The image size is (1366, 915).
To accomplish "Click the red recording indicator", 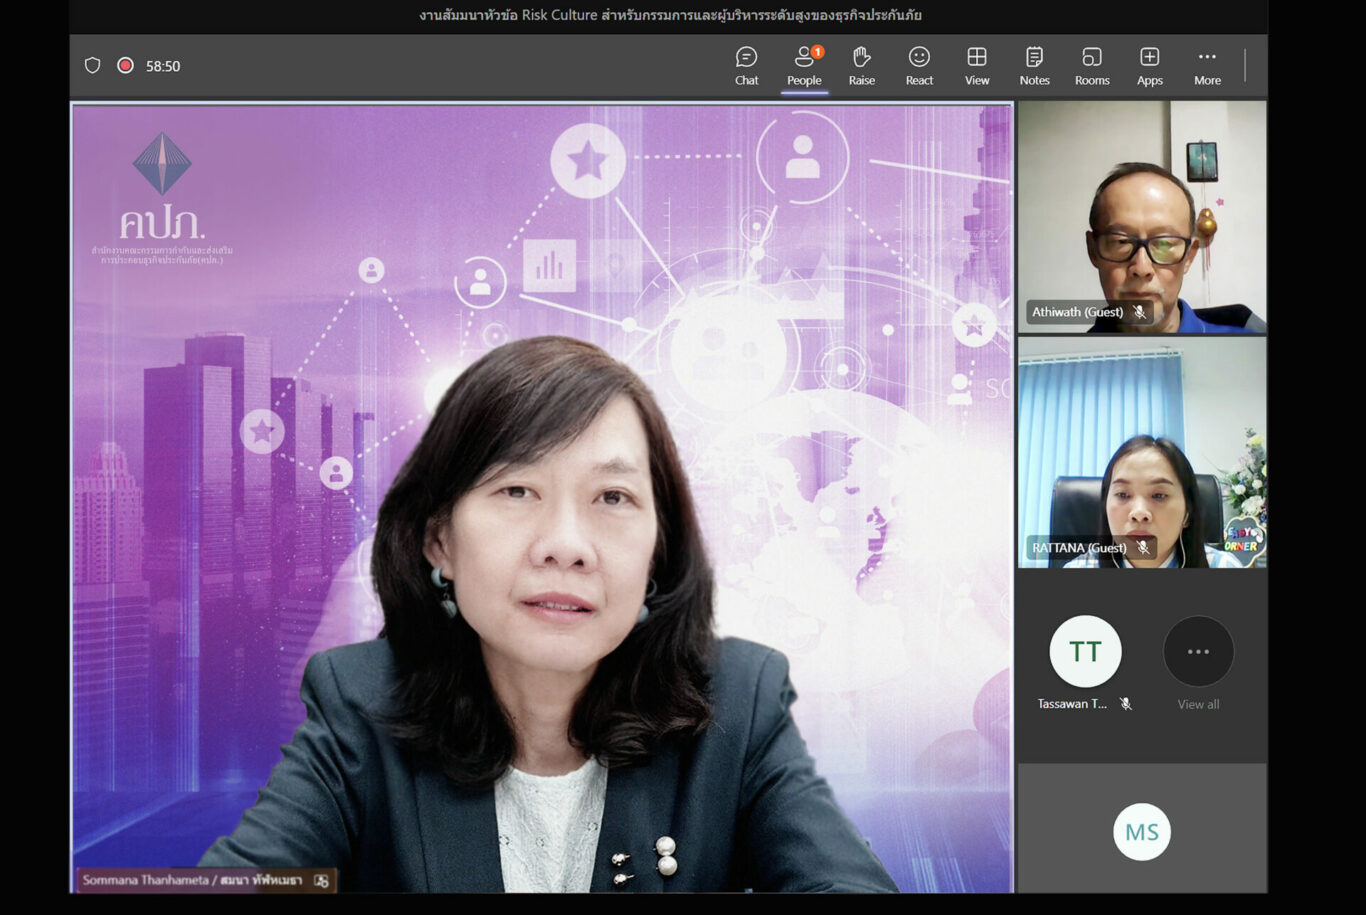I will tap(125, 66).
